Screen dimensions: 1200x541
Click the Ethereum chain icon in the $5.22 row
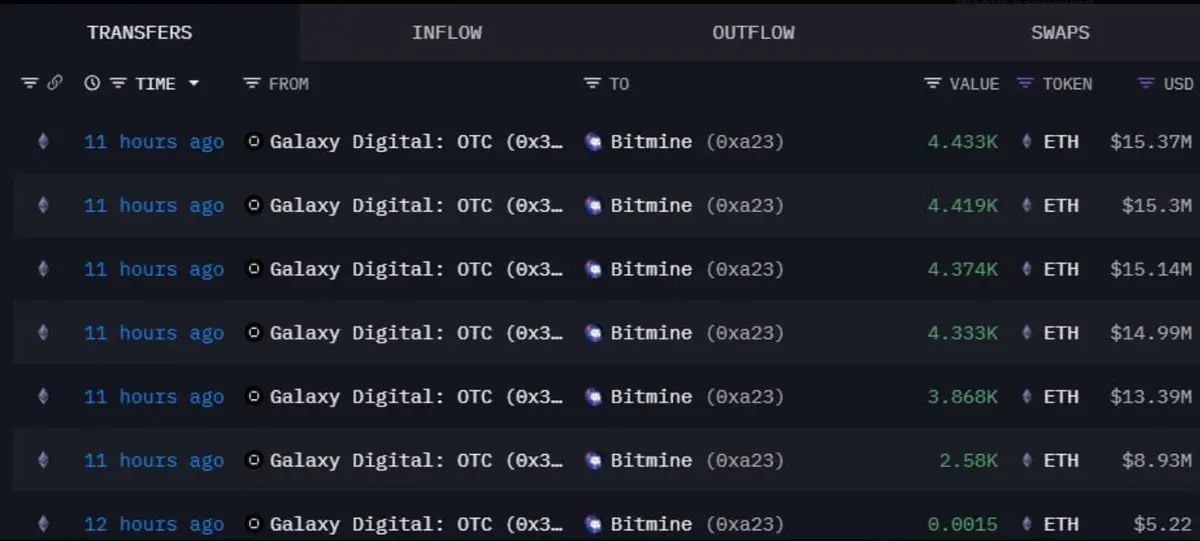point(42,524)
